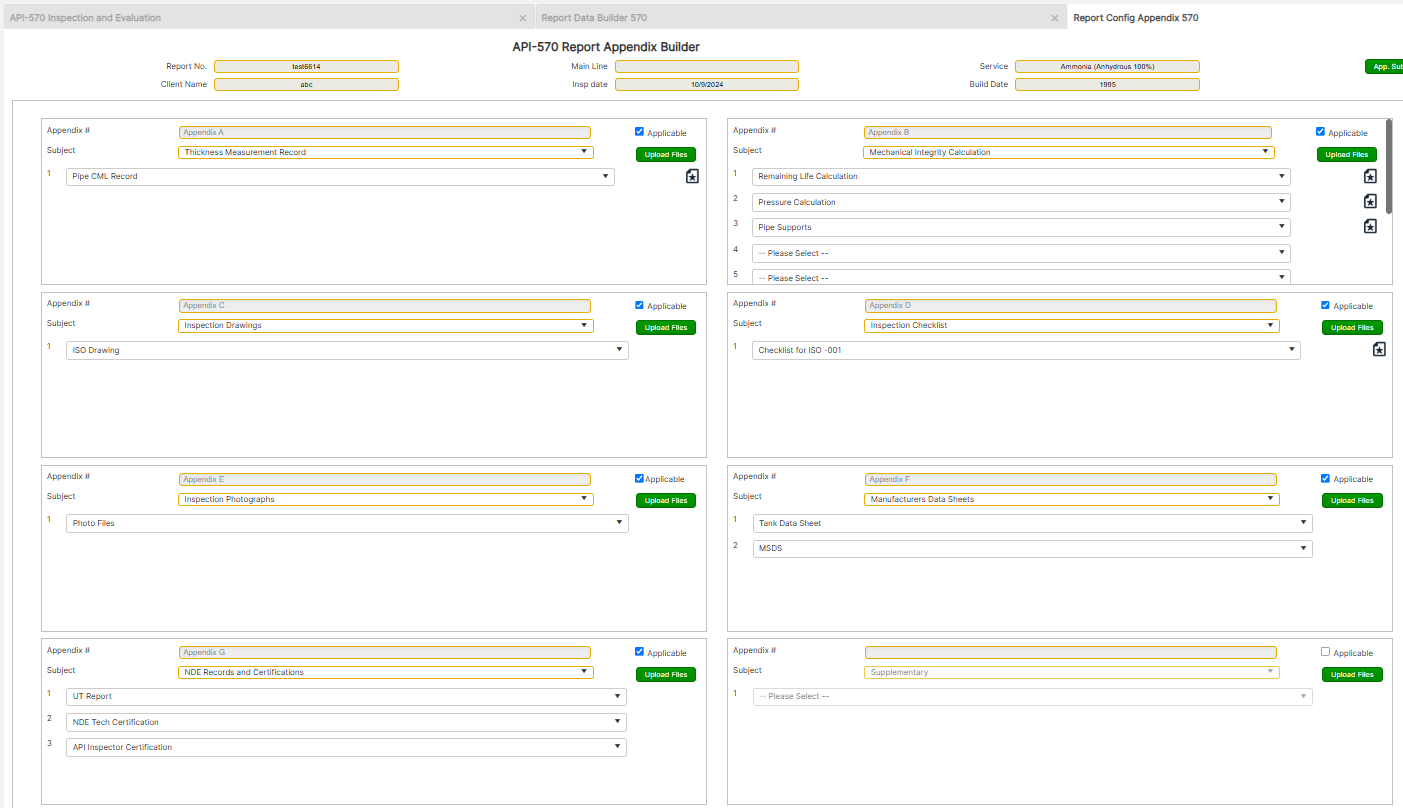Click the Report No. field showing test6614
The width and height of the screenshot is (1403, 808).
point(306,66)
